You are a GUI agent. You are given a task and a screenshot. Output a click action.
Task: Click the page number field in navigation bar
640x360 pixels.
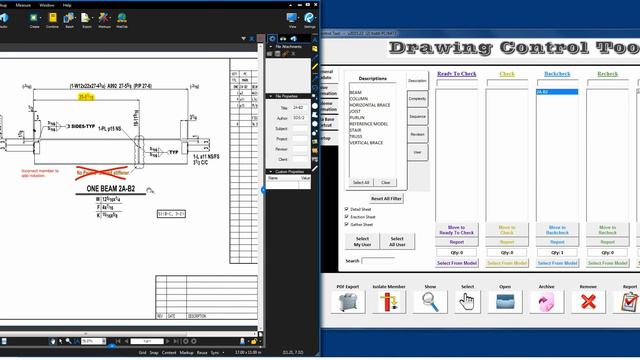coord(147,341)
